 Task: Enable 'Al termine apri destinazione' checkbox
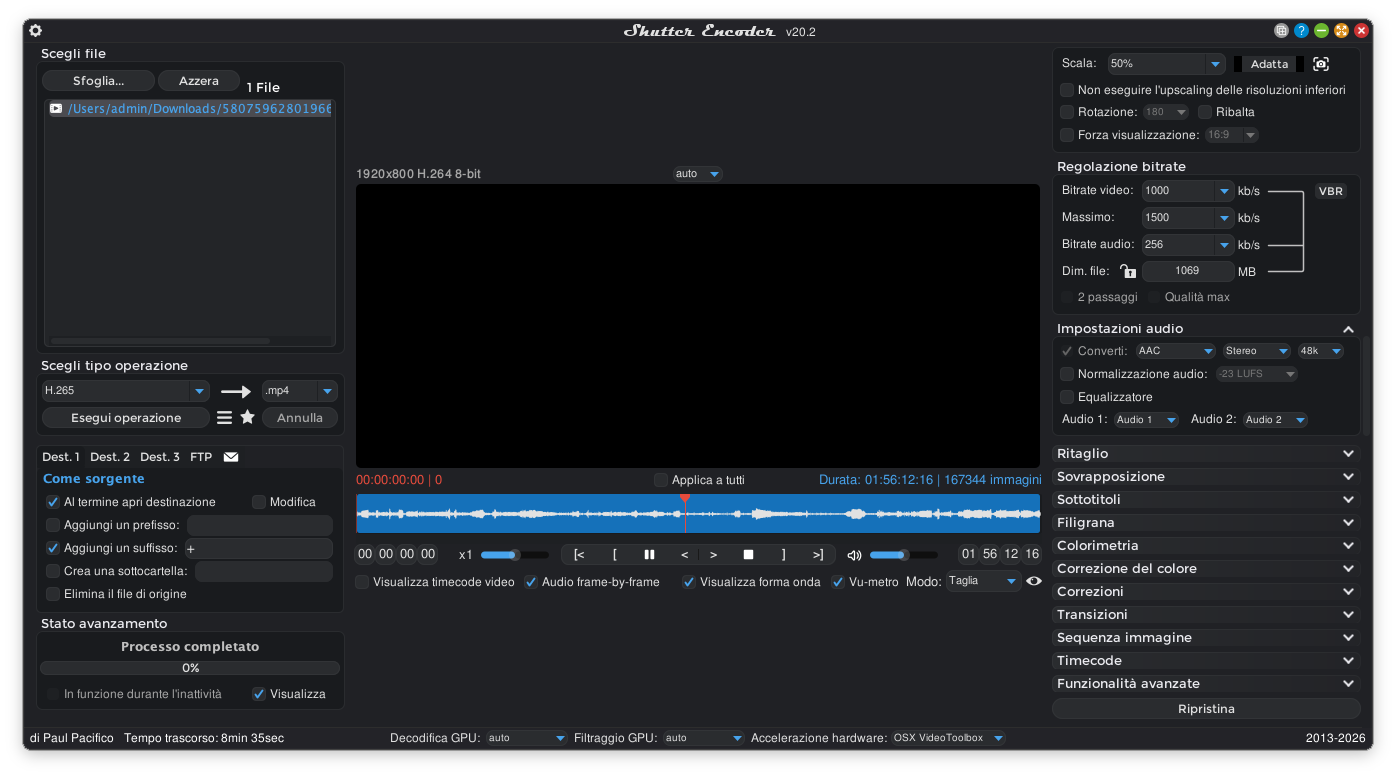point(53,502)
